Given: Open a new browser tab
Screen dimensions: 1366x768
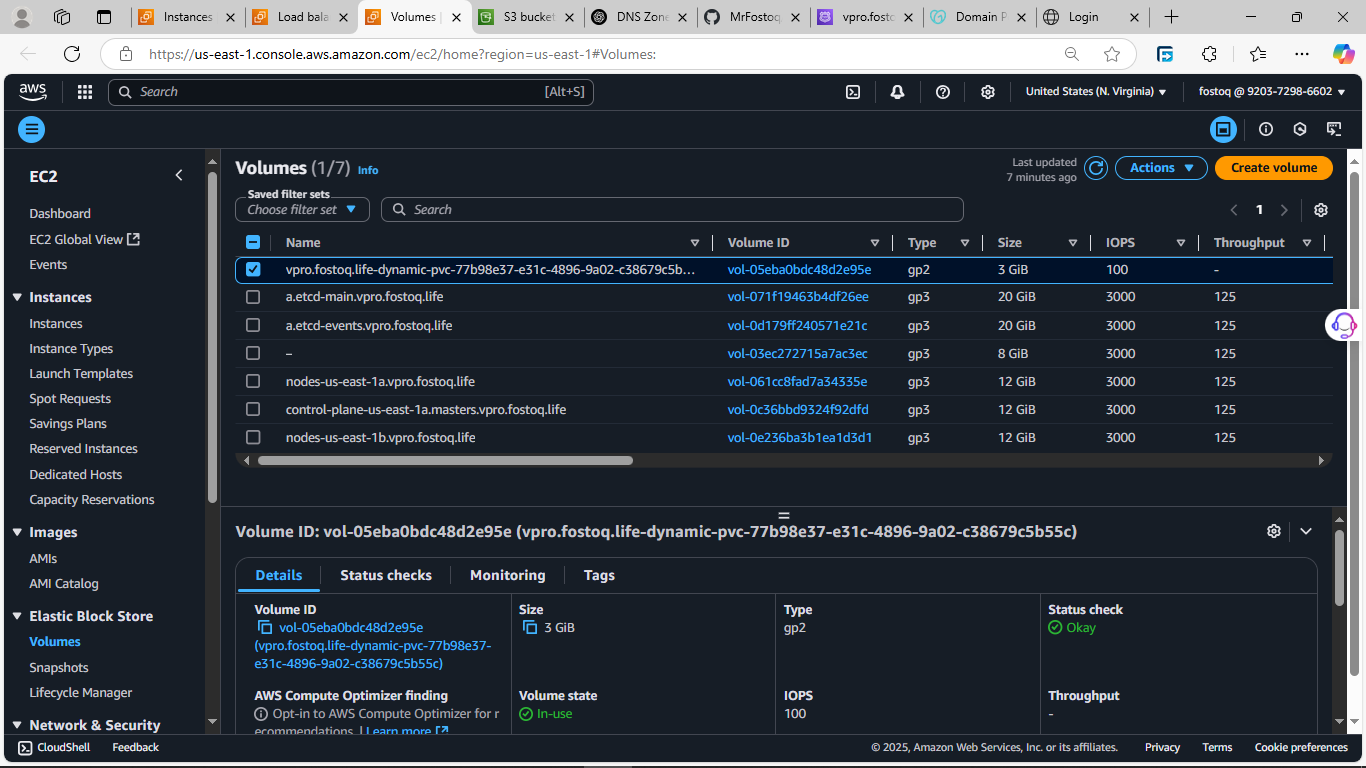Looking at the screenshot, I should [x=1172, y=17].
